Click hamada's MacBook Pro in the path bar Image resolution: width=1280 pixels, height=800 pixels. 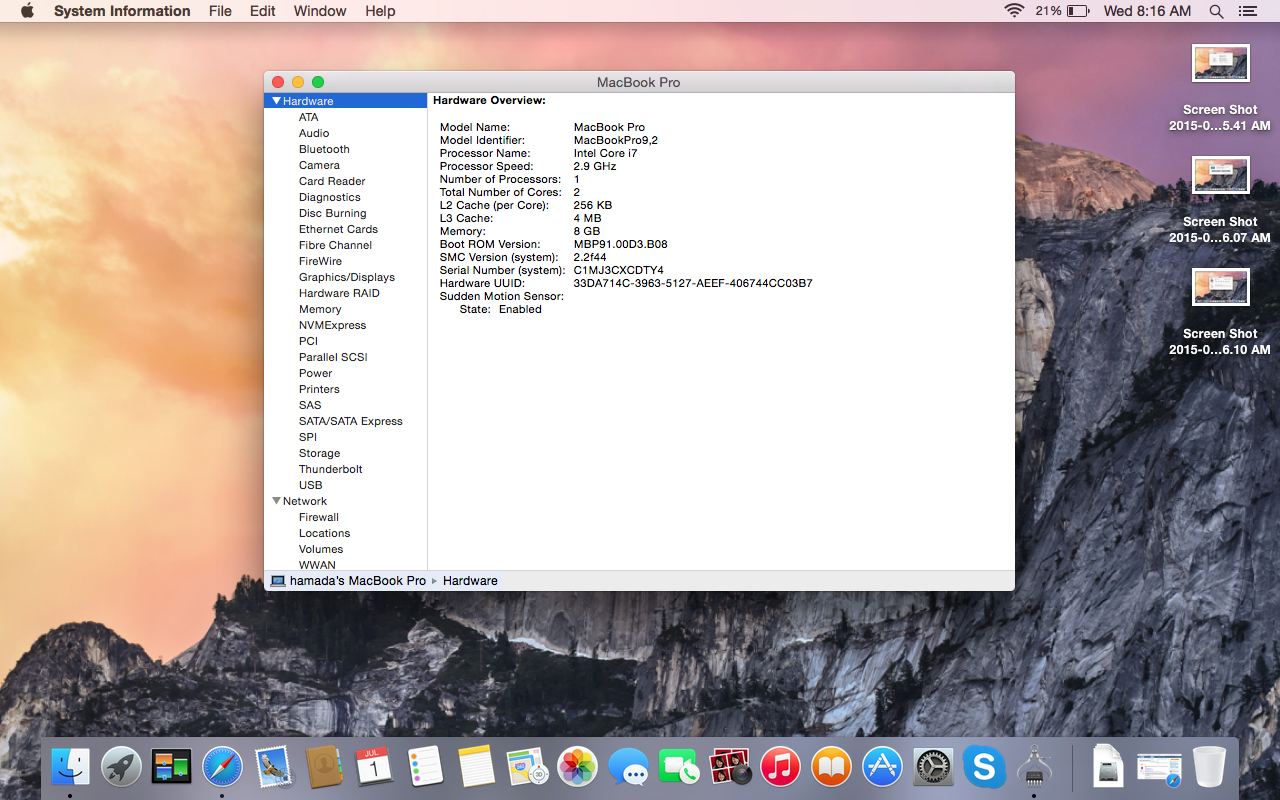(x=348, y=580)
